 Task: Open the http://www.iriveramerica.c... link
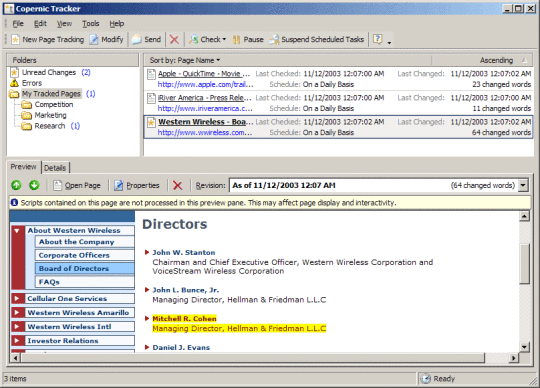205,108
